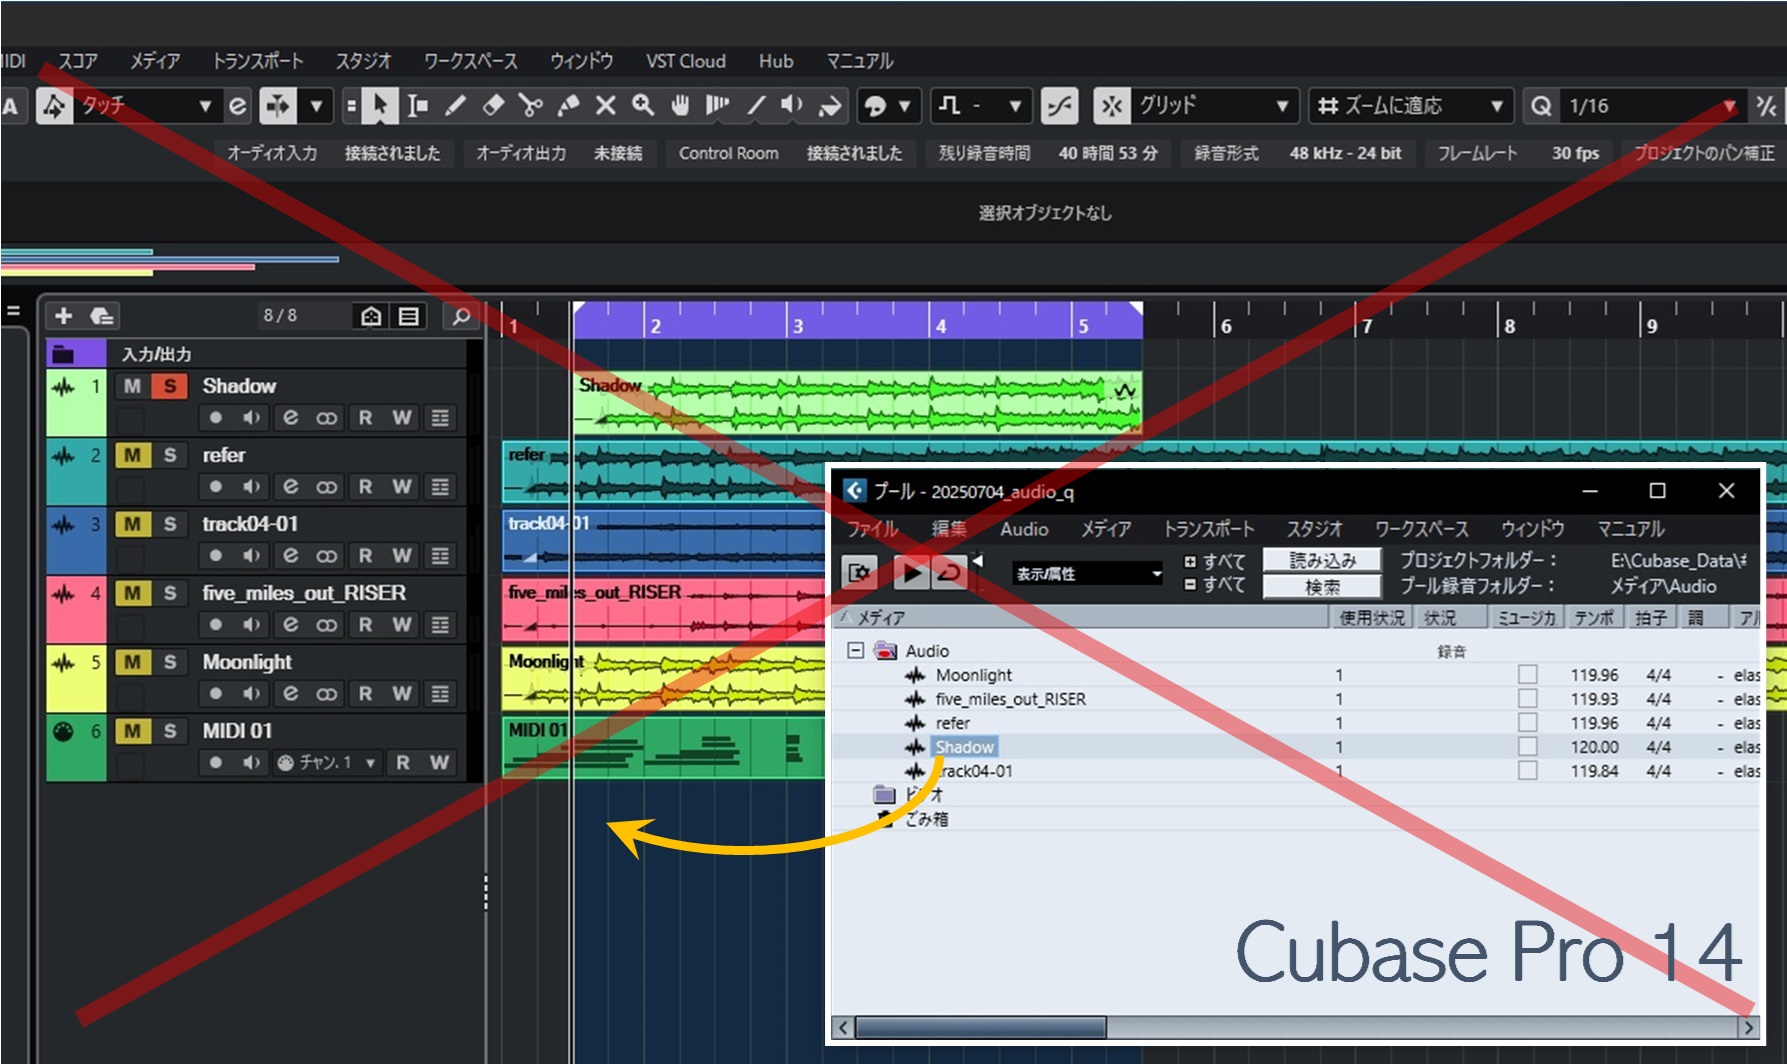Screen dimensions: 1787x1064
Task: Click the Quantize Q icon
Action: pos(1541,106)
